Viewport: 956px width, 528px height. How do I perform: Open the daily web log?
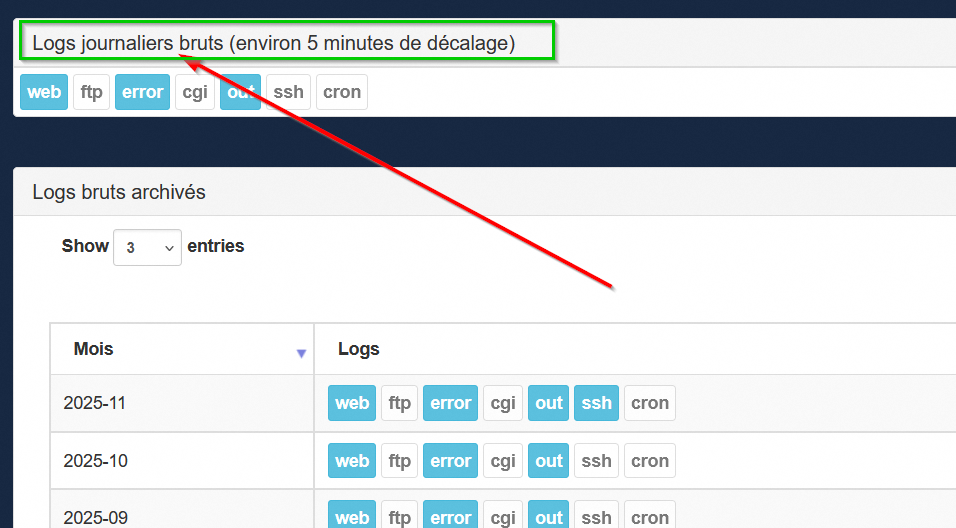(44, 92)
